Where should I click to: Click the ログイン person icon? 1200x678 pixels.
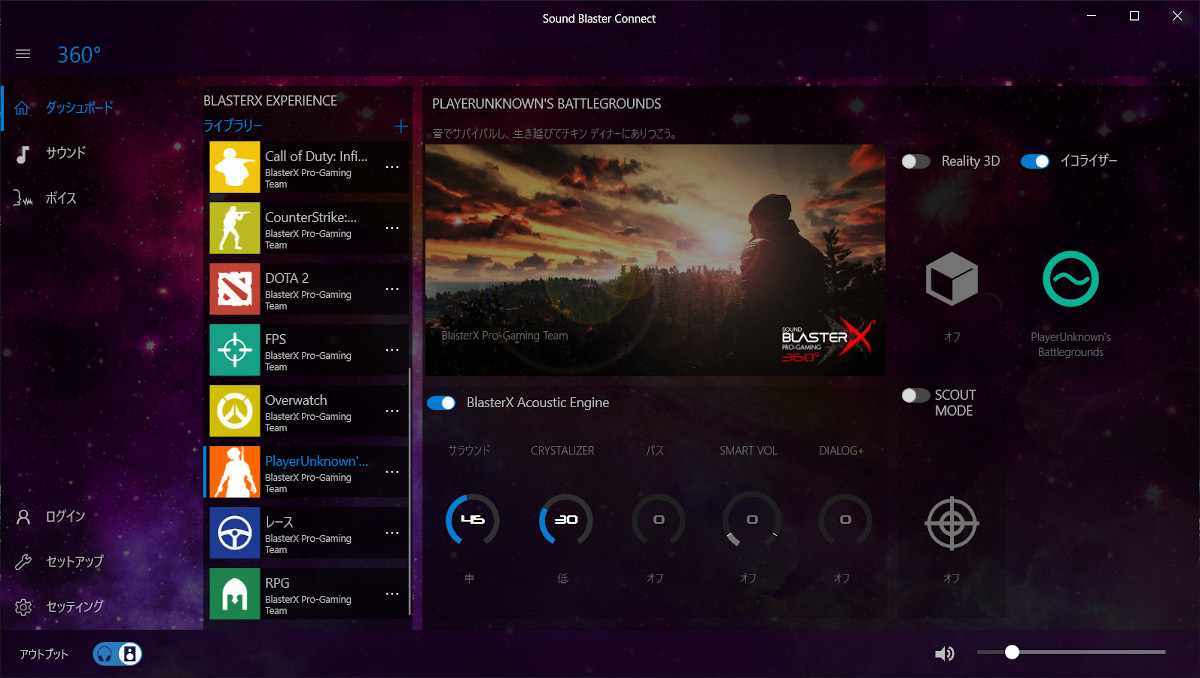coord(23,516)
